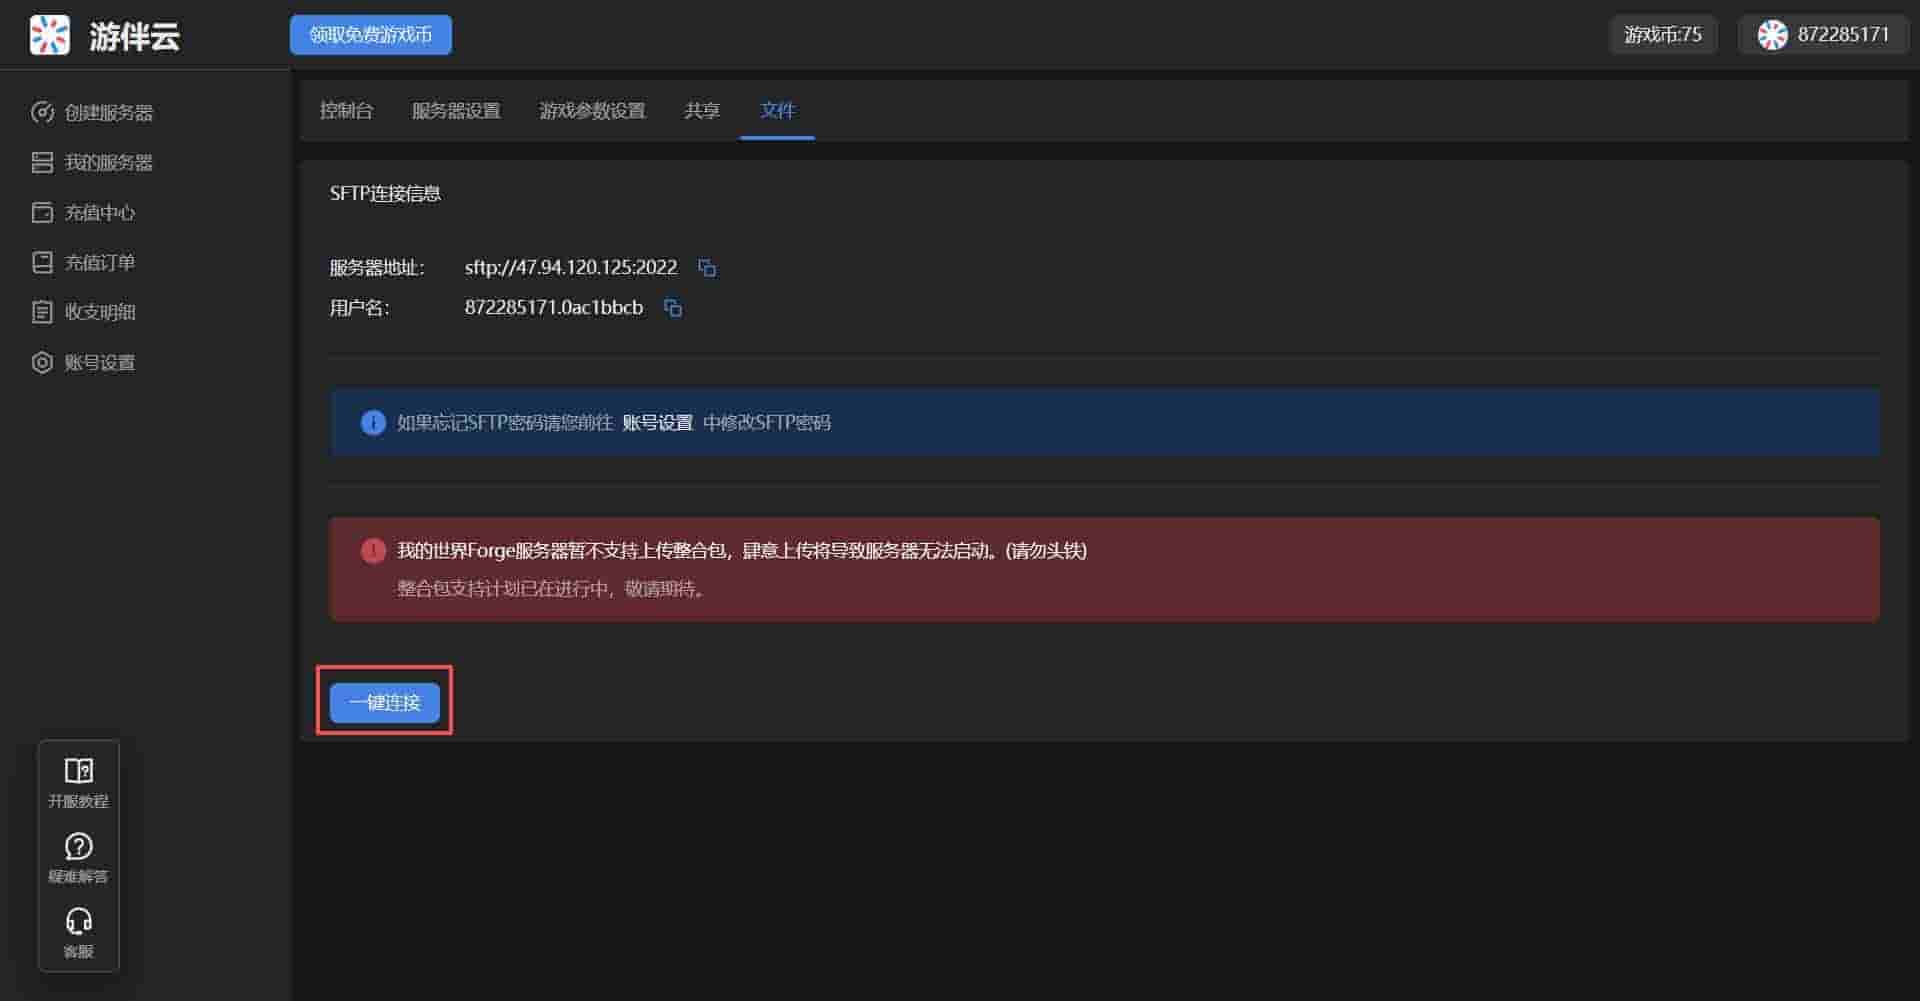Click the 客服 label text

tap(79, 951)
